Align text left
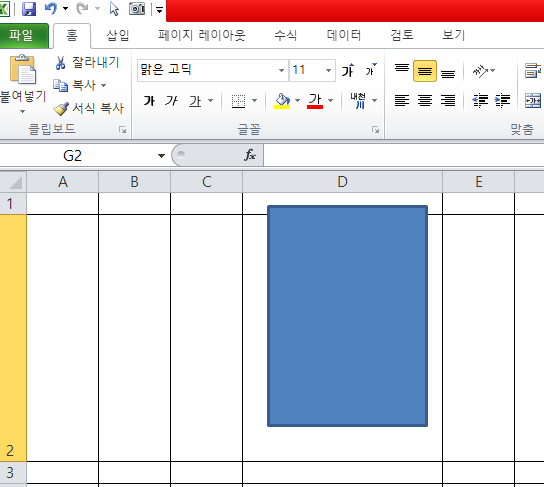544x487 pixels. coord(402,101)
